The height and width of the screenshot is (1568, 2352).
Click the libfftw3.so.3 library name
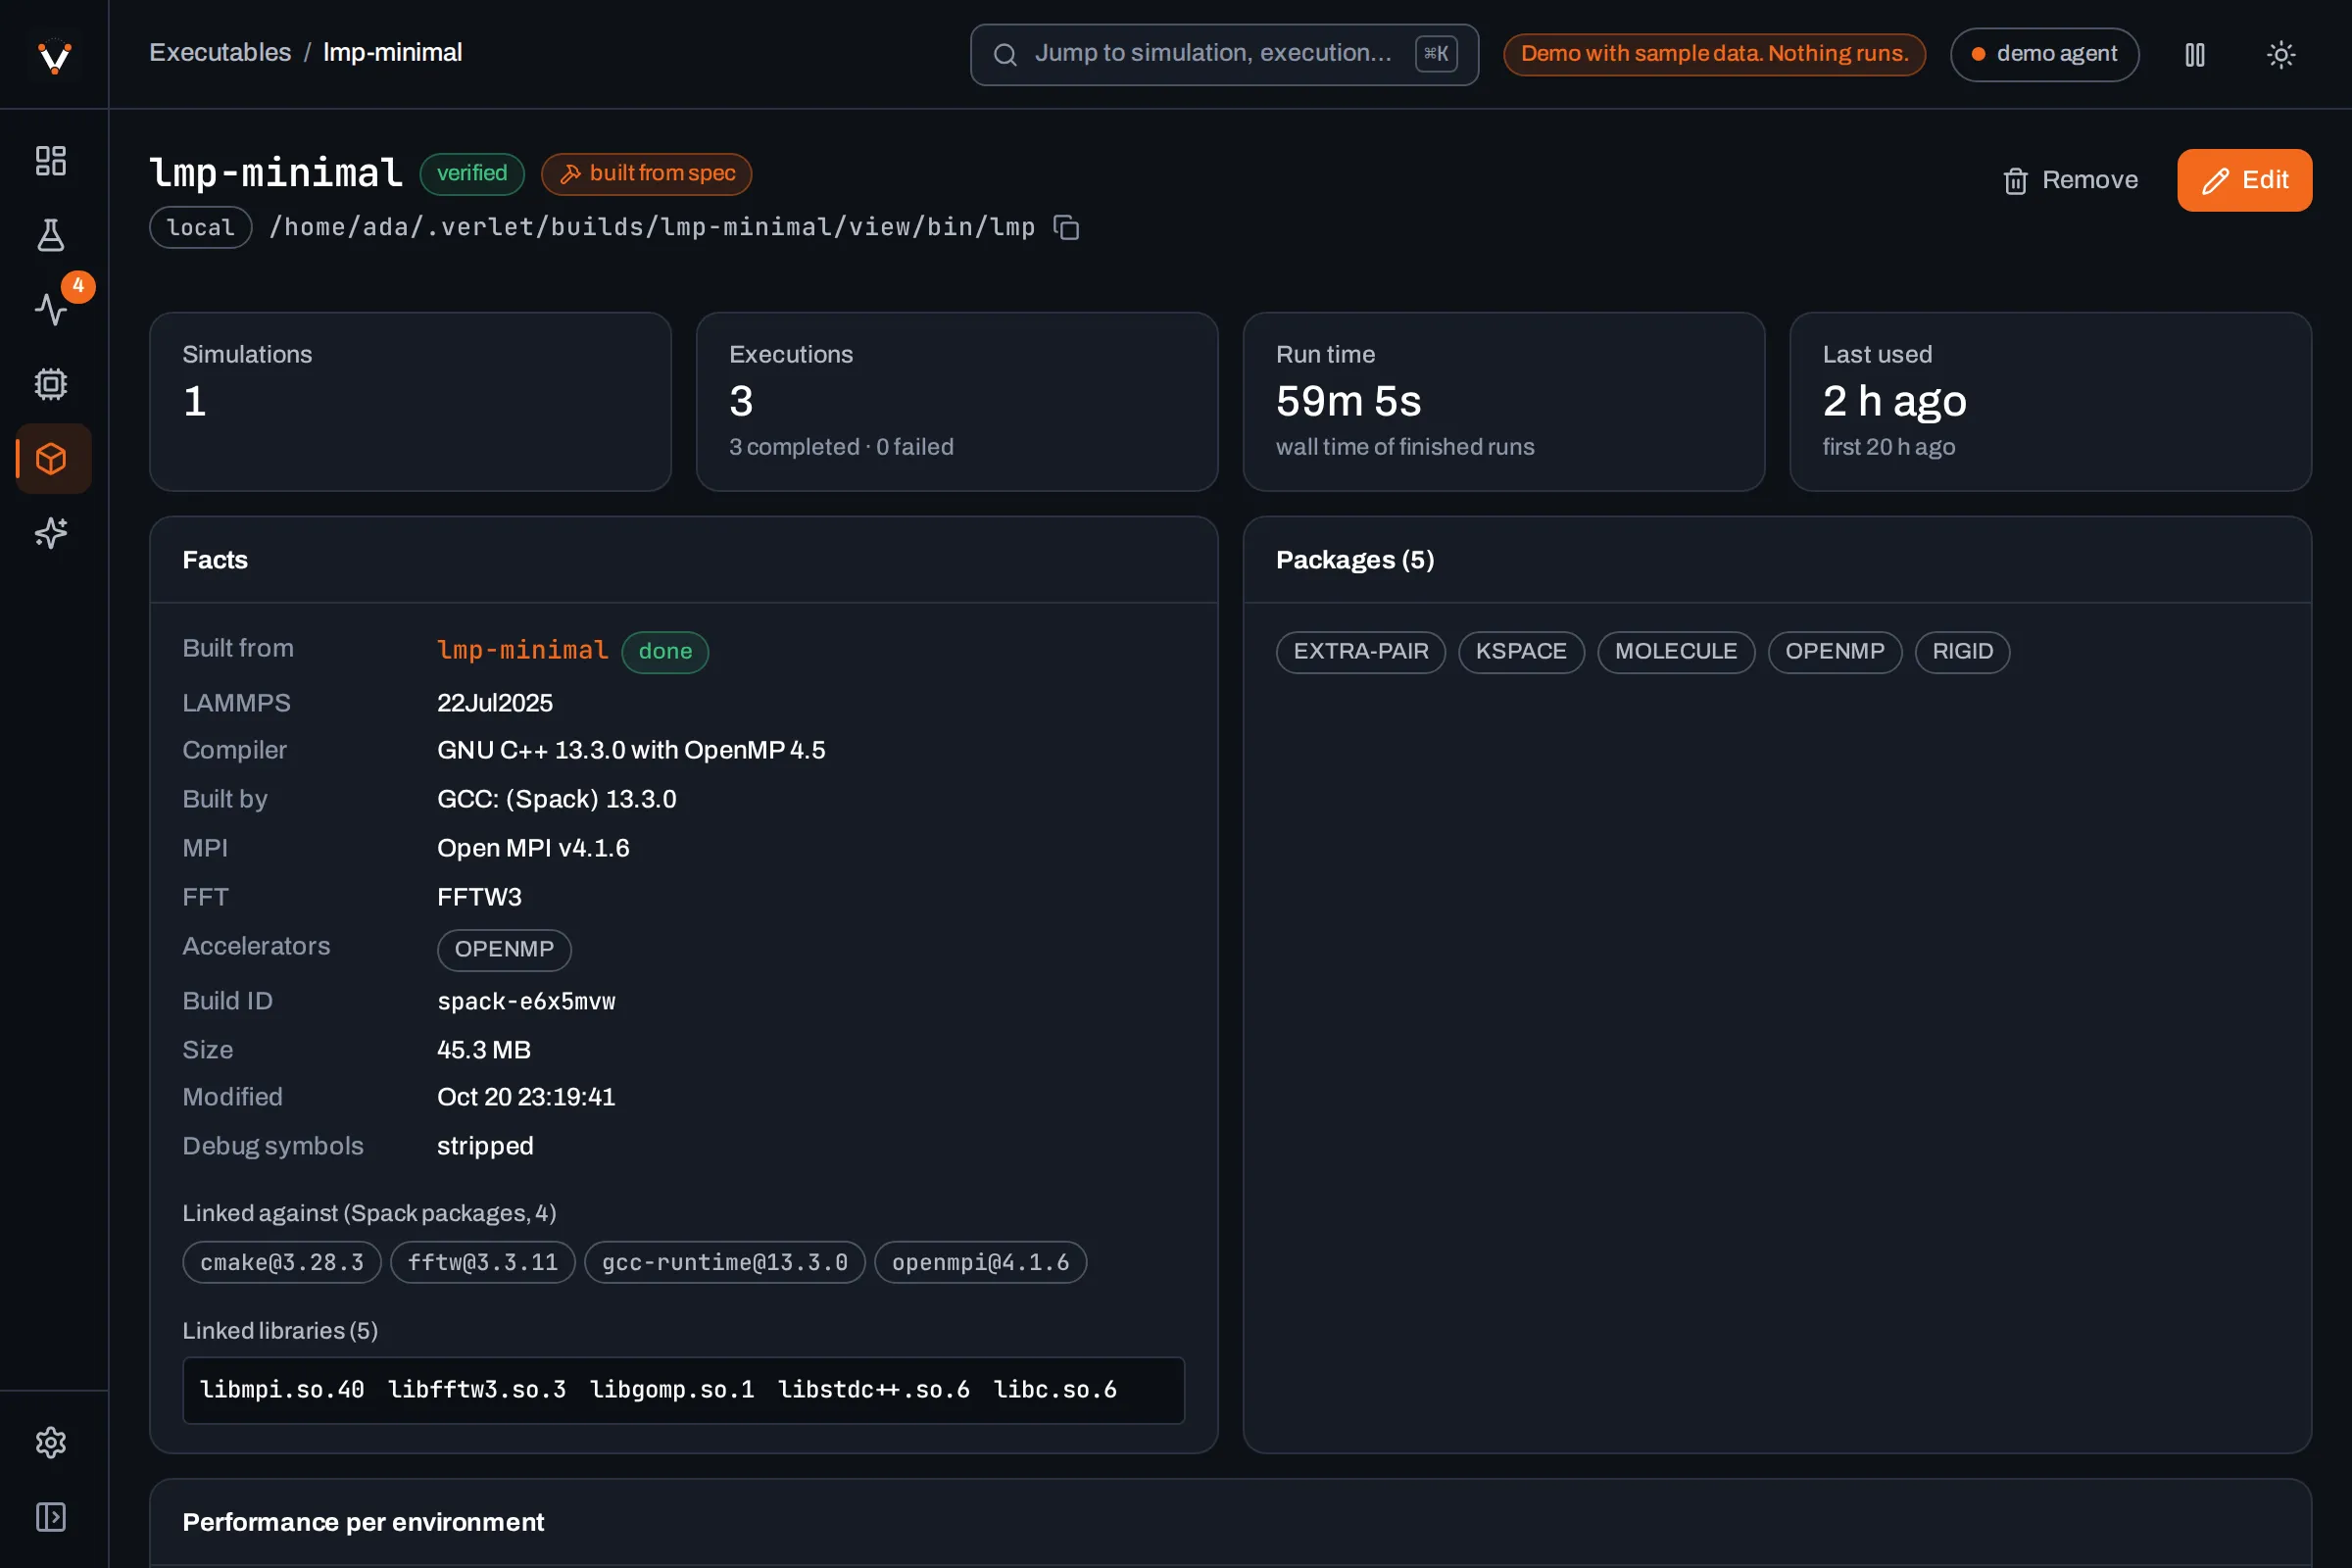click(477, 1390)
